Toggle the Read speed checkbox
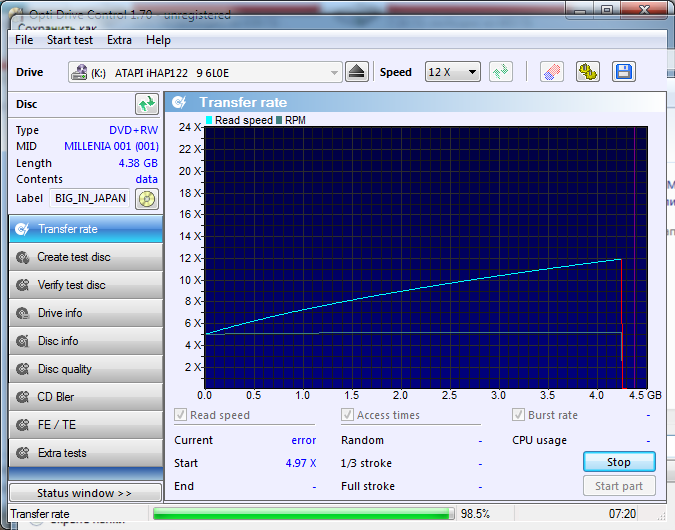This screenshot has height=530, width=675. [x=181, y=415]
